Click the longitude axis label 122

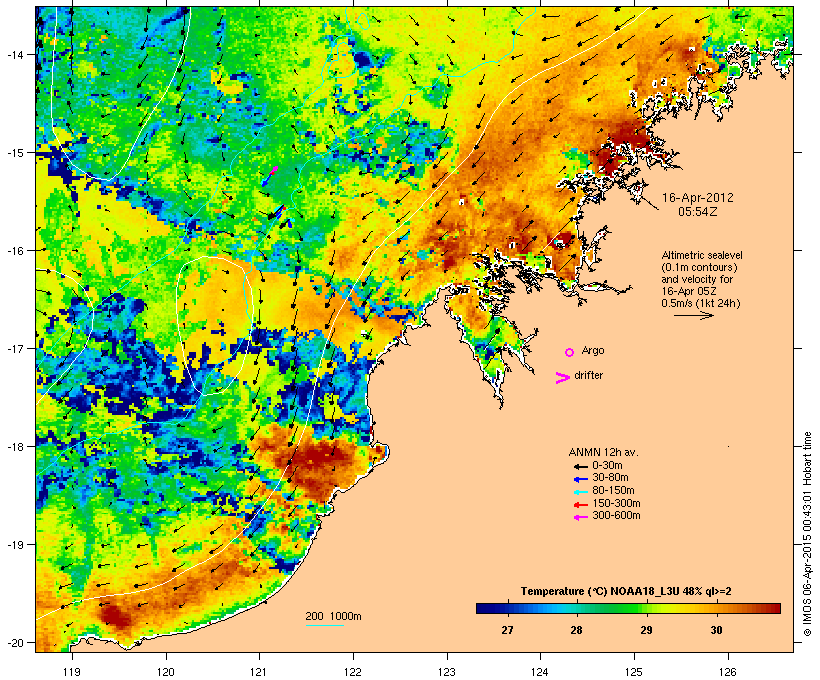(x=353, y=672)
